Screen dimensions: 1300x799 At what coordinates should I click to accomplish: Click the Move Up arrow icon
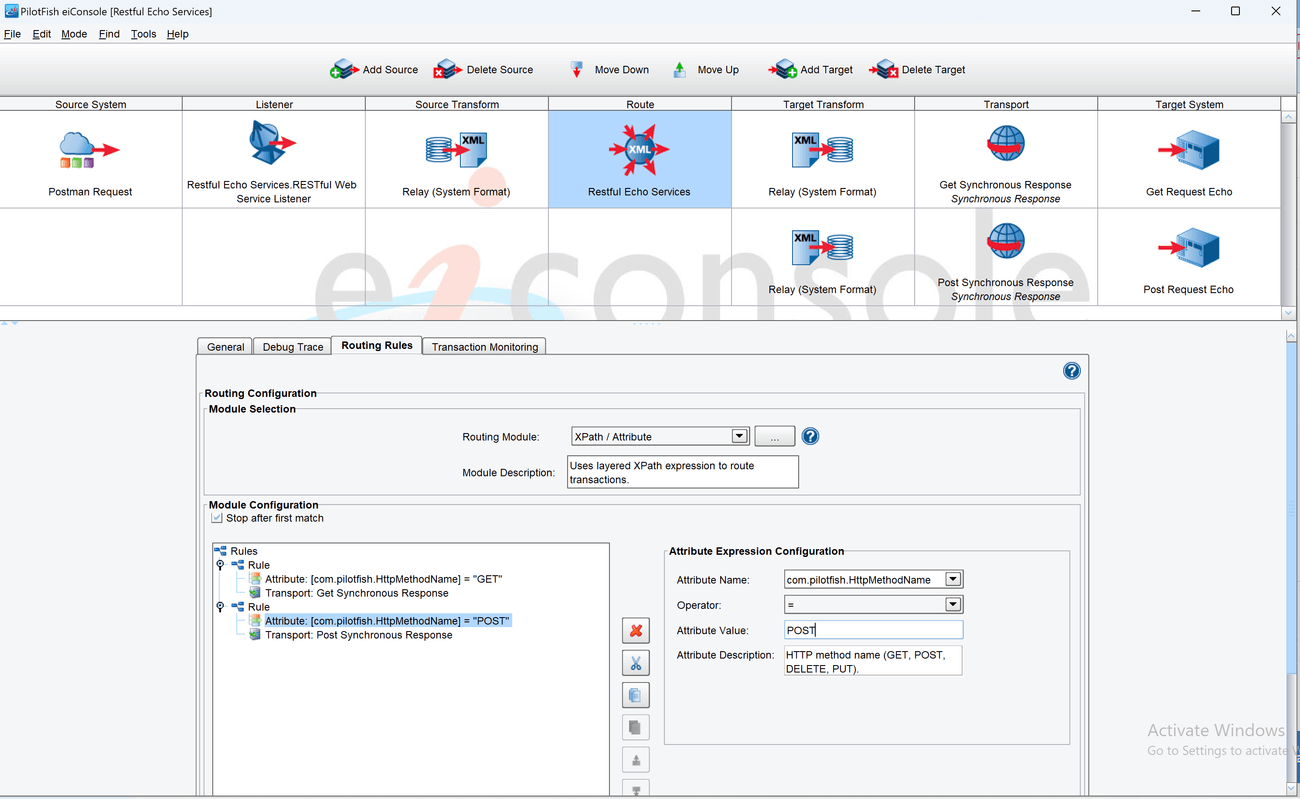pyautogui.click(x=679, y=69)
